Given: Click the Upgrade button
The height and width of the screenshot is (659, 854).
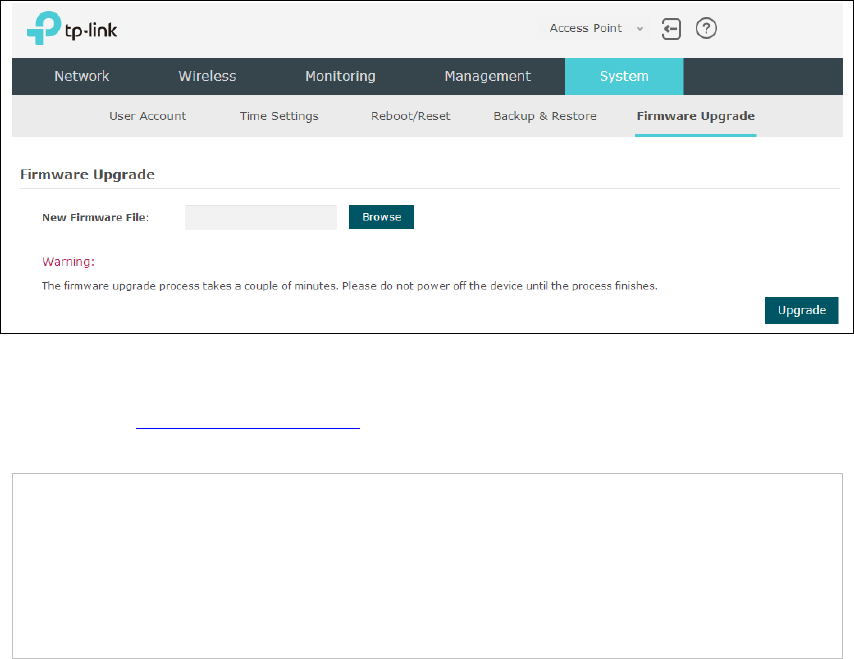Looking at the screenshot, I should click(802, 310).
